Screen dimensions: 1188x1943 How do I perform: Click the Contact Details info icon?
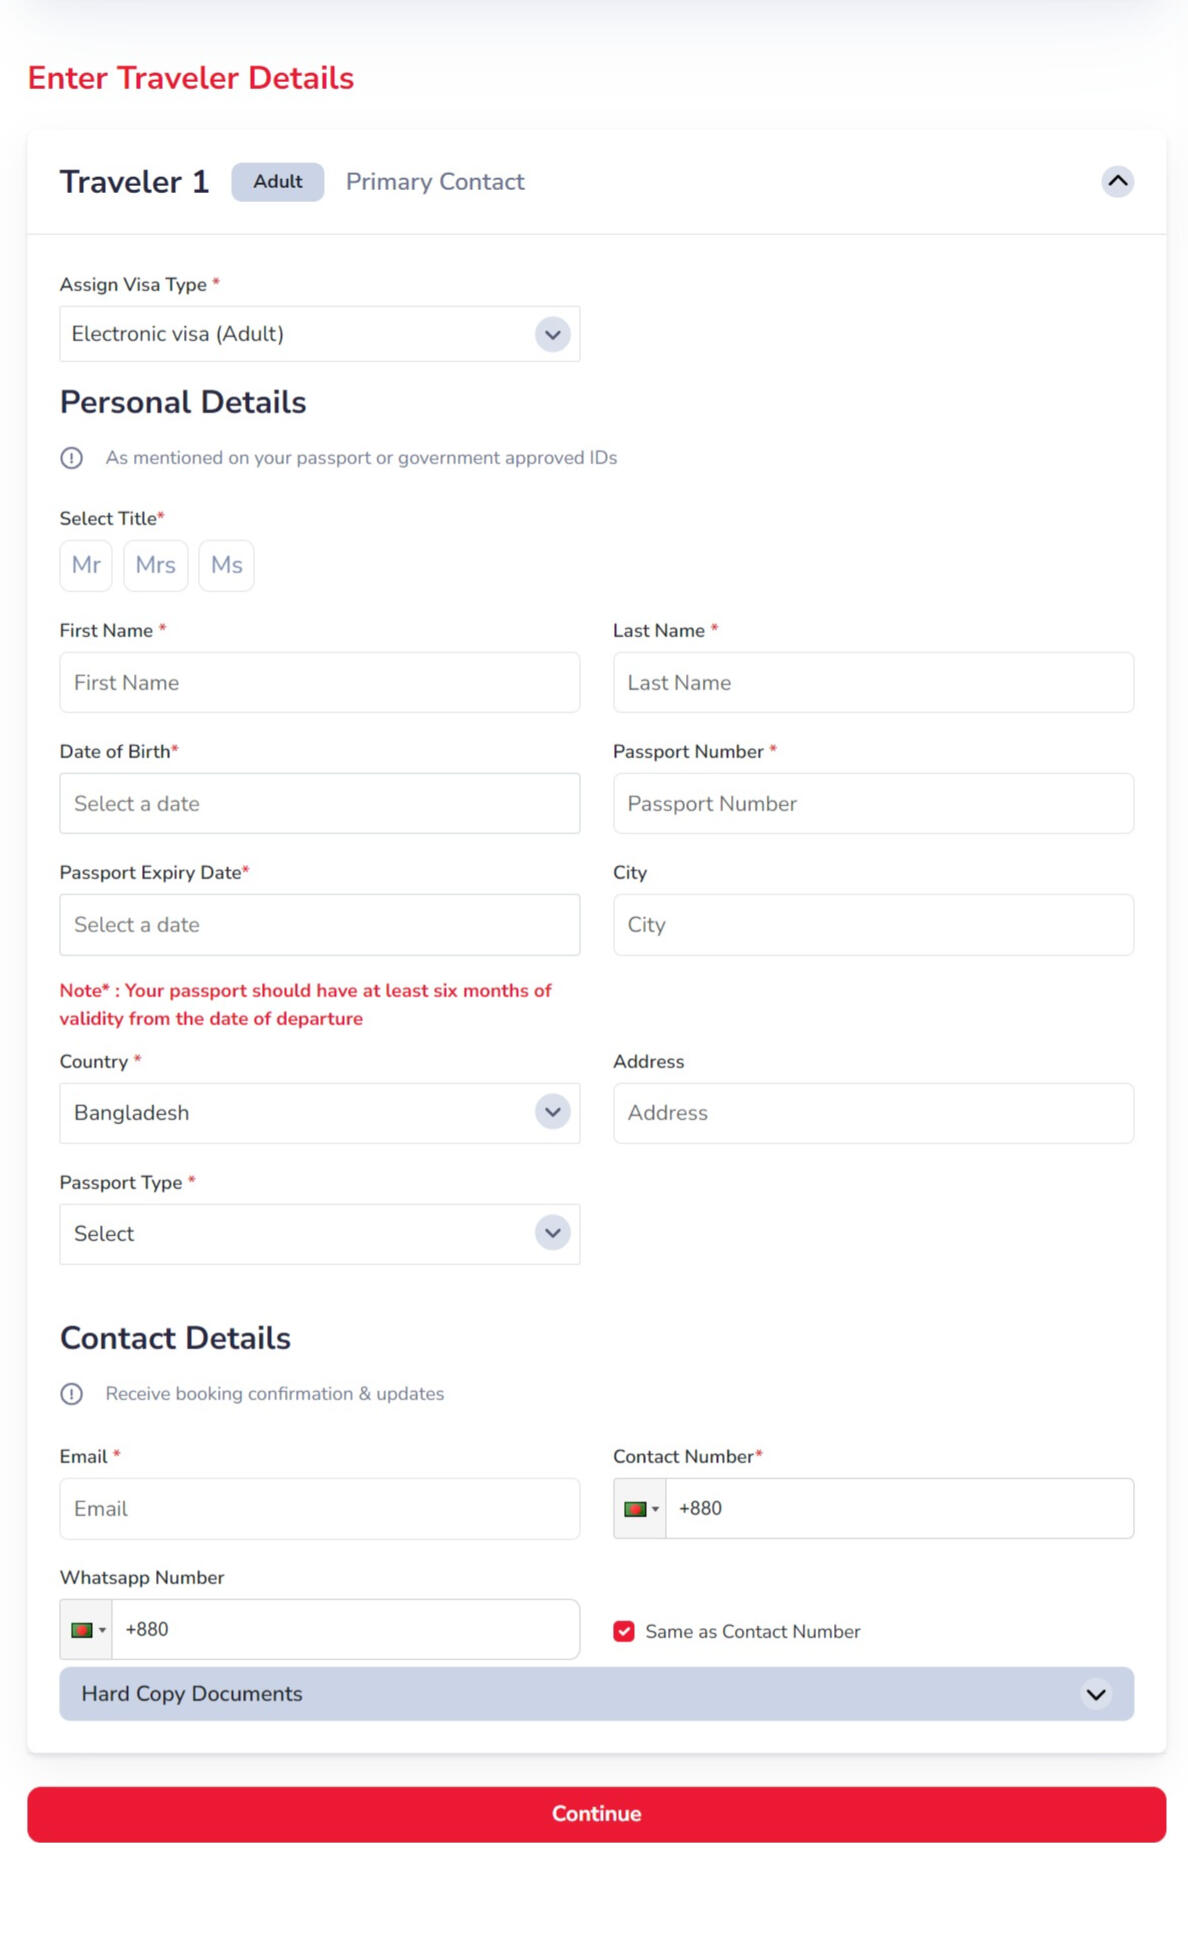[x=72, y=1394]
